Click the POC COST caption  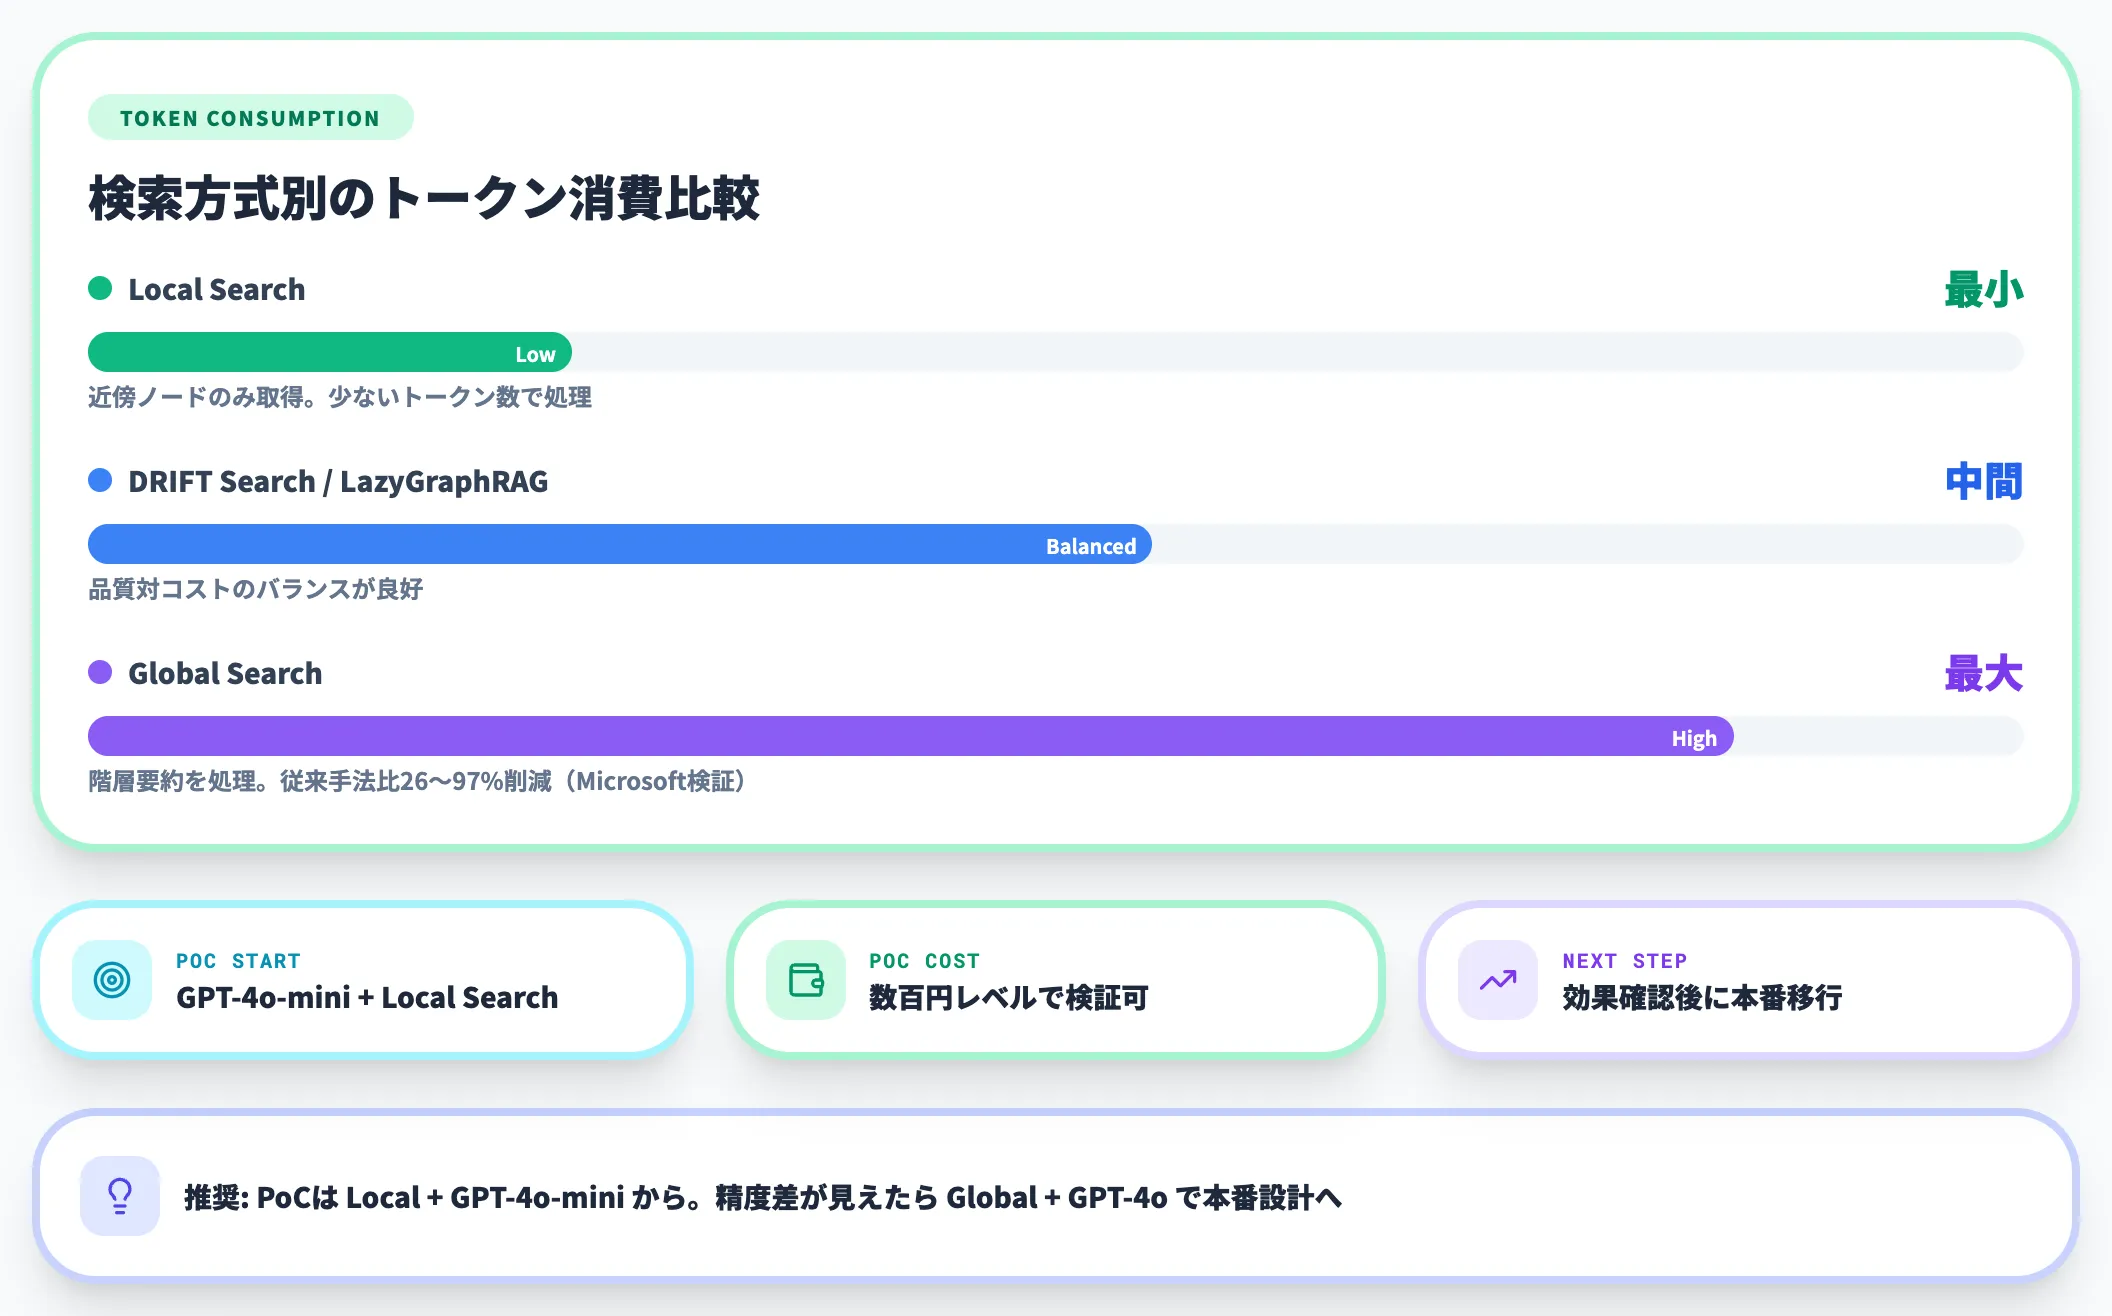click(924, 961)
